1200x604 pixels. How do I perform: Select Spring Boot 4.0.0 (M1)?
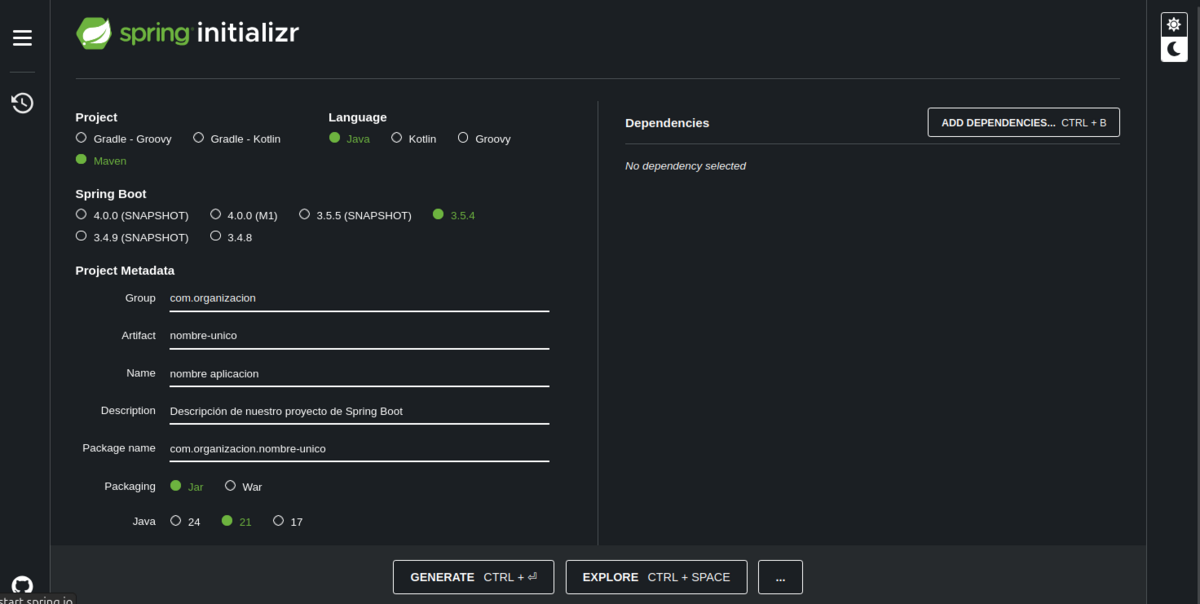tap(244, 215)
